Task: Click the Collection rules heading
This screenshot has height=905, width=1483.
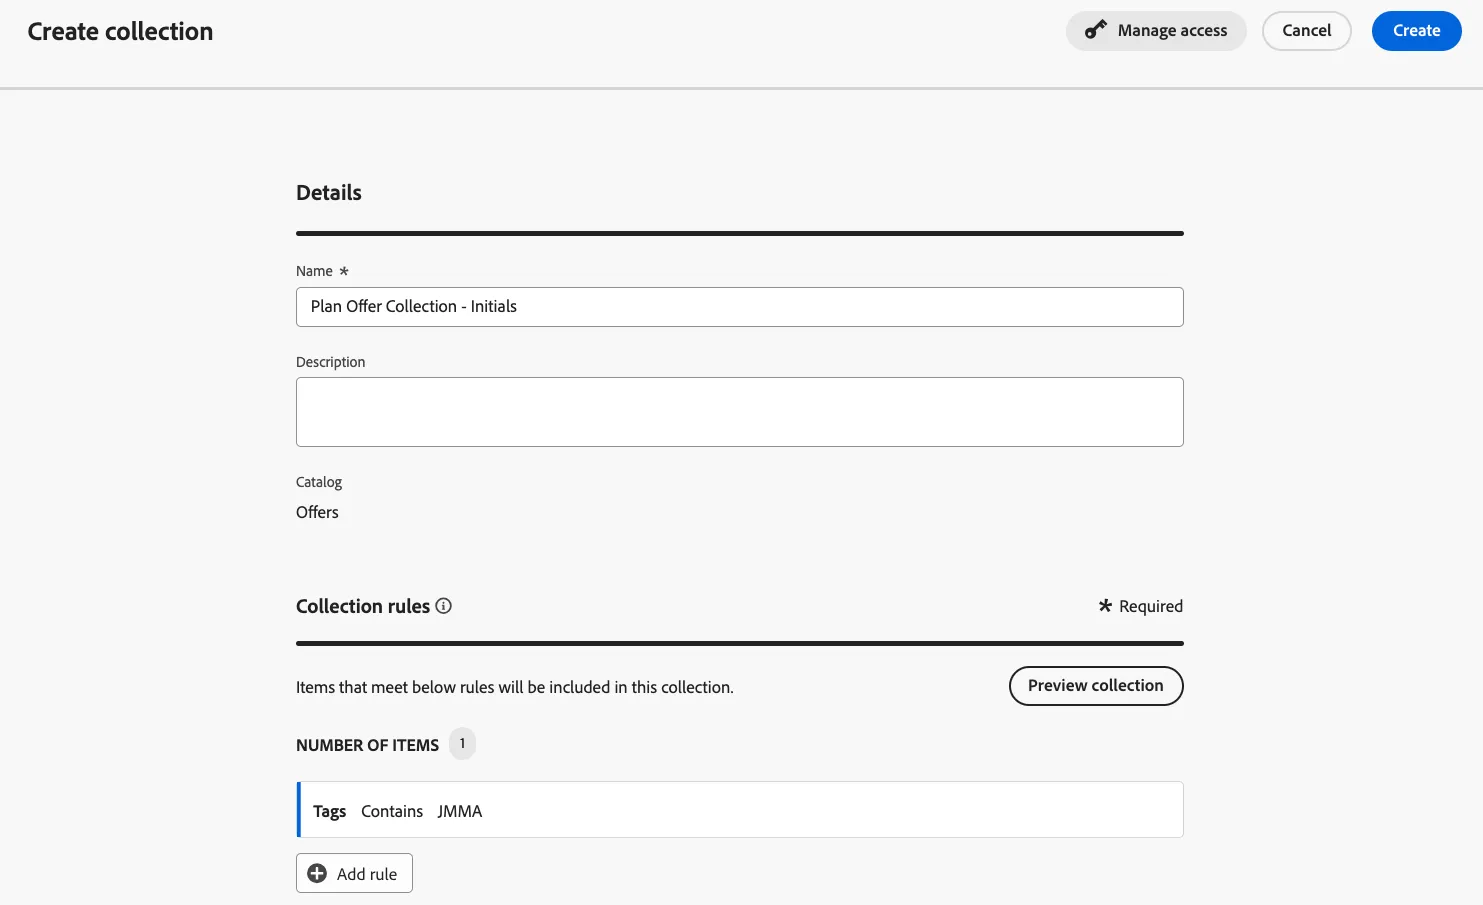Action: [363, 606]
